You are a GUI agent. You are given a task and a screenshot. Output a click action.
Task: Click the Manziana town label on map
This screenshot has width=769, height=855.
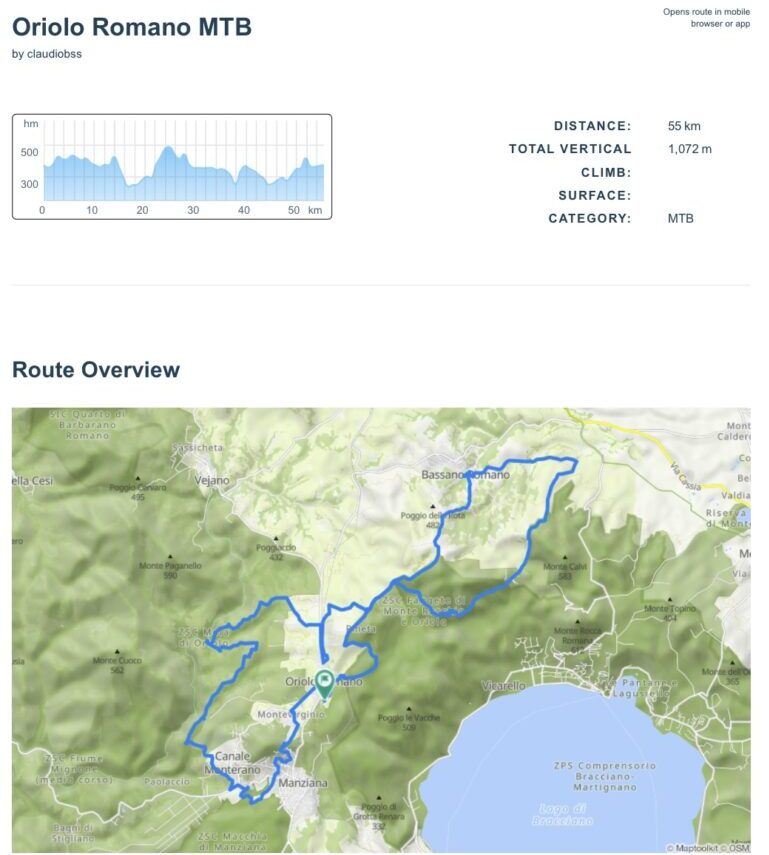304,783
